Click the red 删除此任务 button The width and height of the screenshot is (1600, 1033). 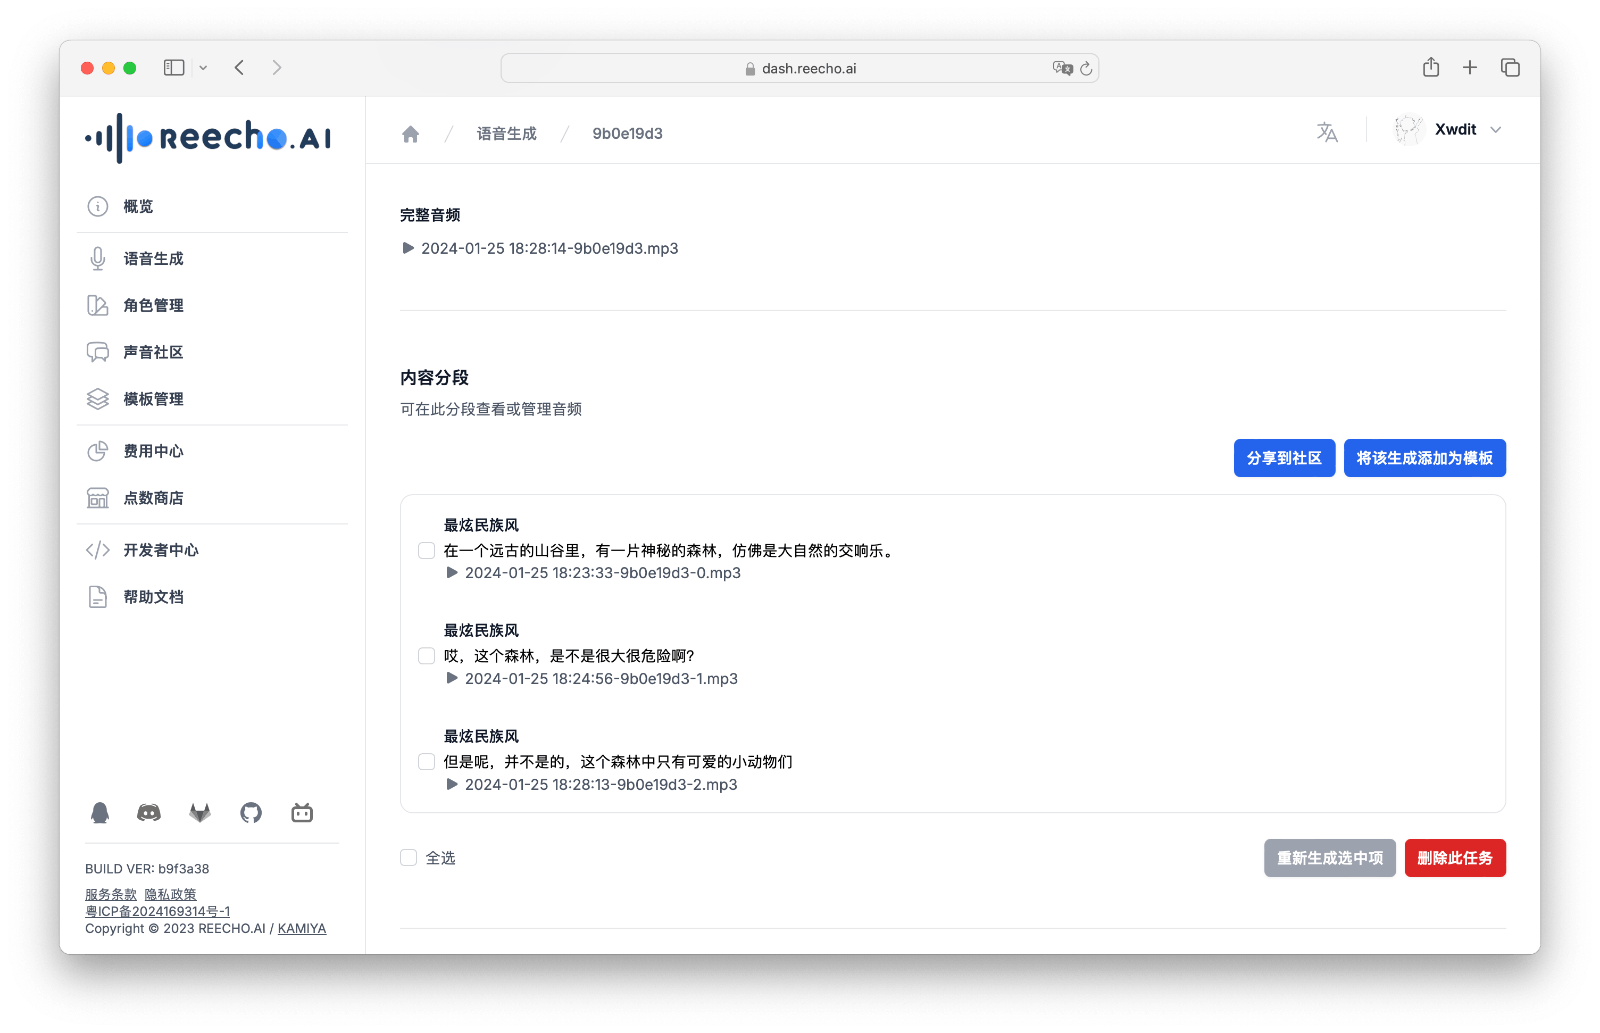1455,858
